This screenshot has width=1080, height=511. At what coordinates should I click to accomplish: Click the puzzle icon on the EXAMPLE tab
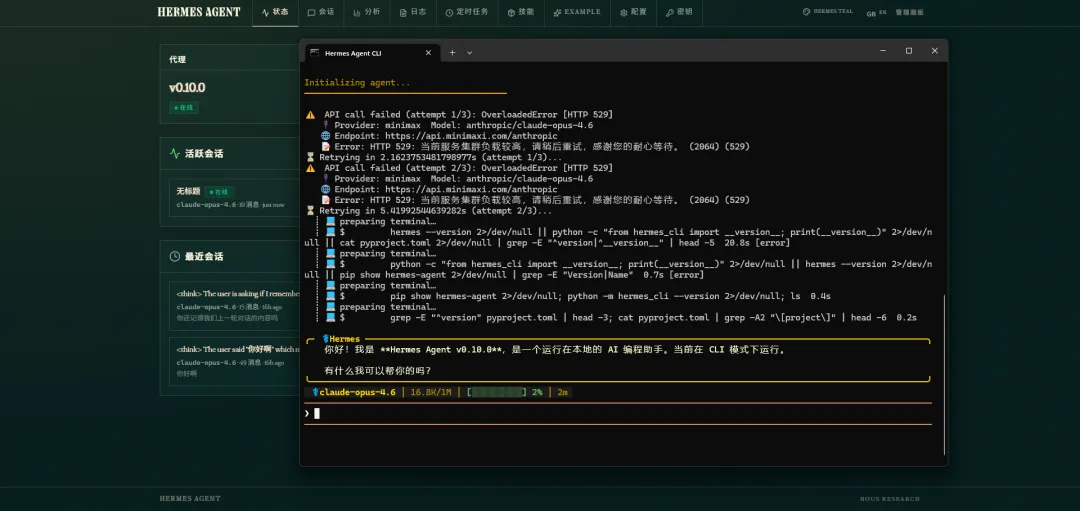557,12
